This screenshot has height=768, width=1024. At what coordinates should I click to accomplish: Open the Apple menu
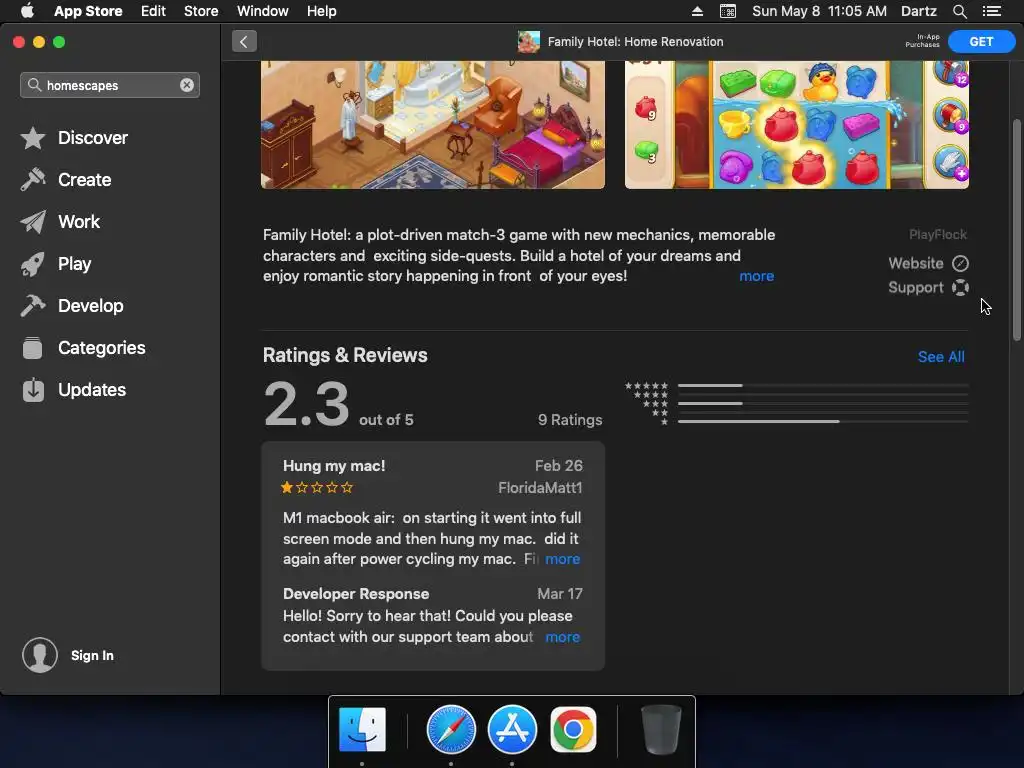click(27, 11)
